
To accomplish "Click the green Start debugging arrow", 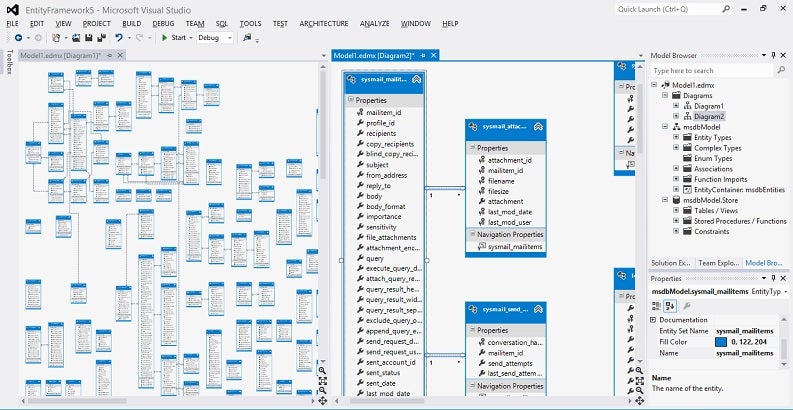I will pyautogui.click(x=164, y=38).
